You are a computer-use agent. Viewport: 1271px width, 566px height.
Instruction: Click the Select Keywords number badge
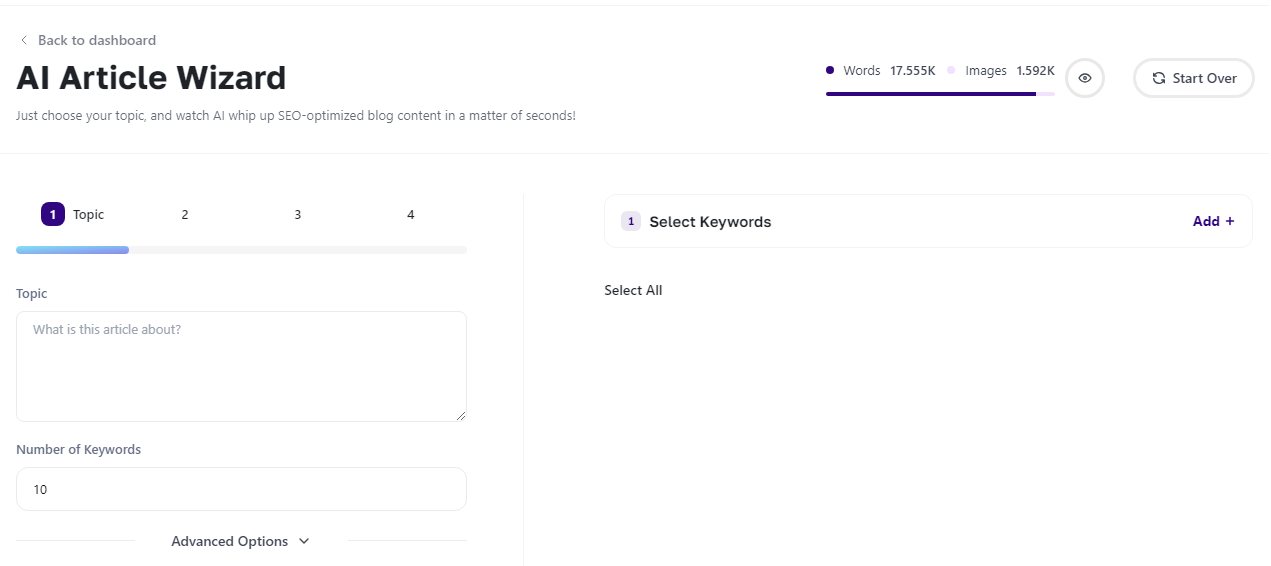[x=631, y=221]
